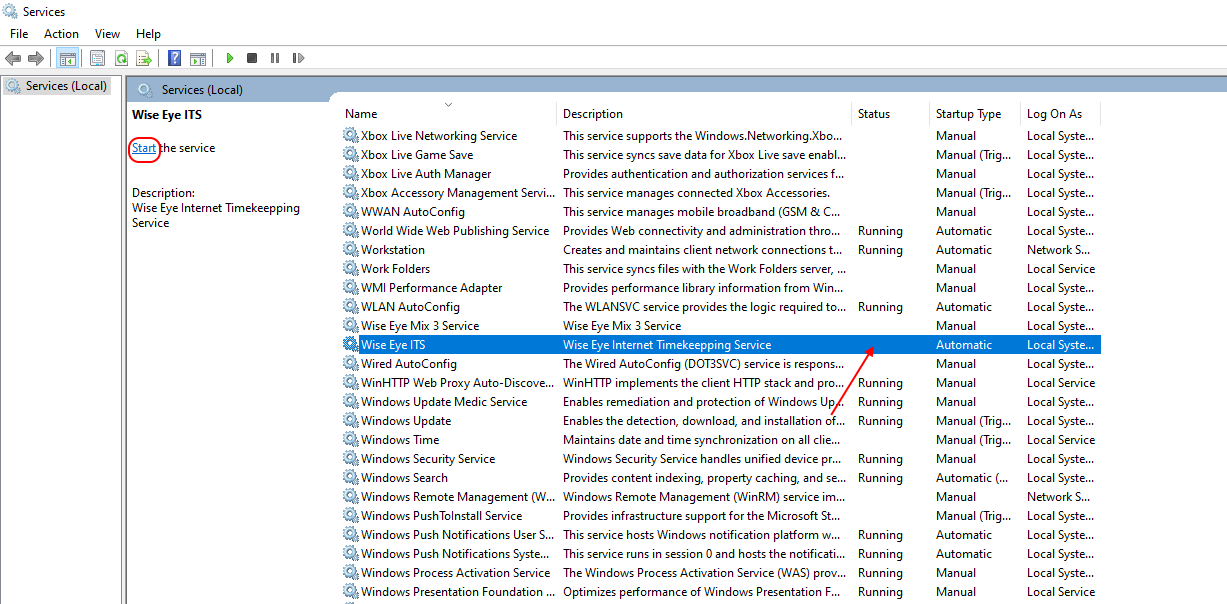The height and width of the screenshot is (604, 1227).
Task: Open the Properties toolbar icon
Action: pyautogui.click(x=97, y=59)
